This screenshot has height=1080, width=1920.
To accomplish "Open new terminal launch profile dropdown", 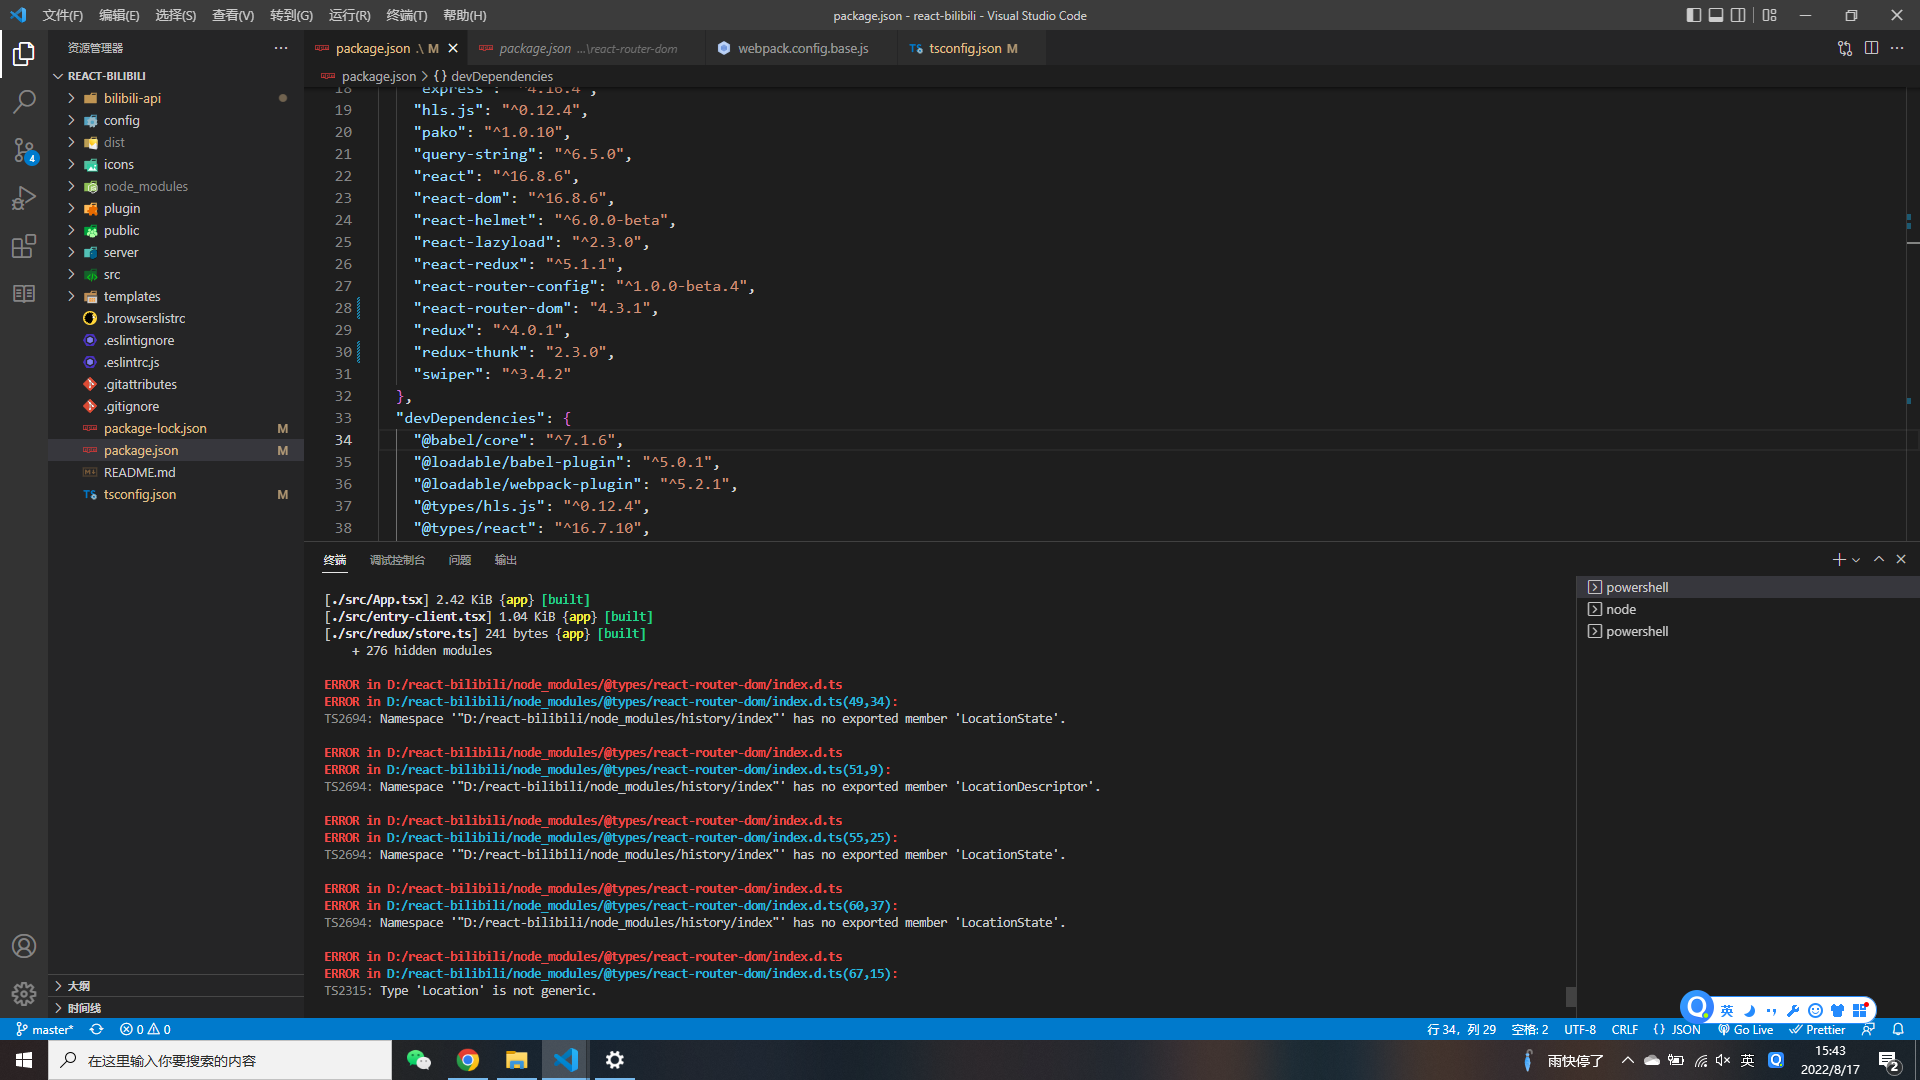I will (x=1856, y=560).
